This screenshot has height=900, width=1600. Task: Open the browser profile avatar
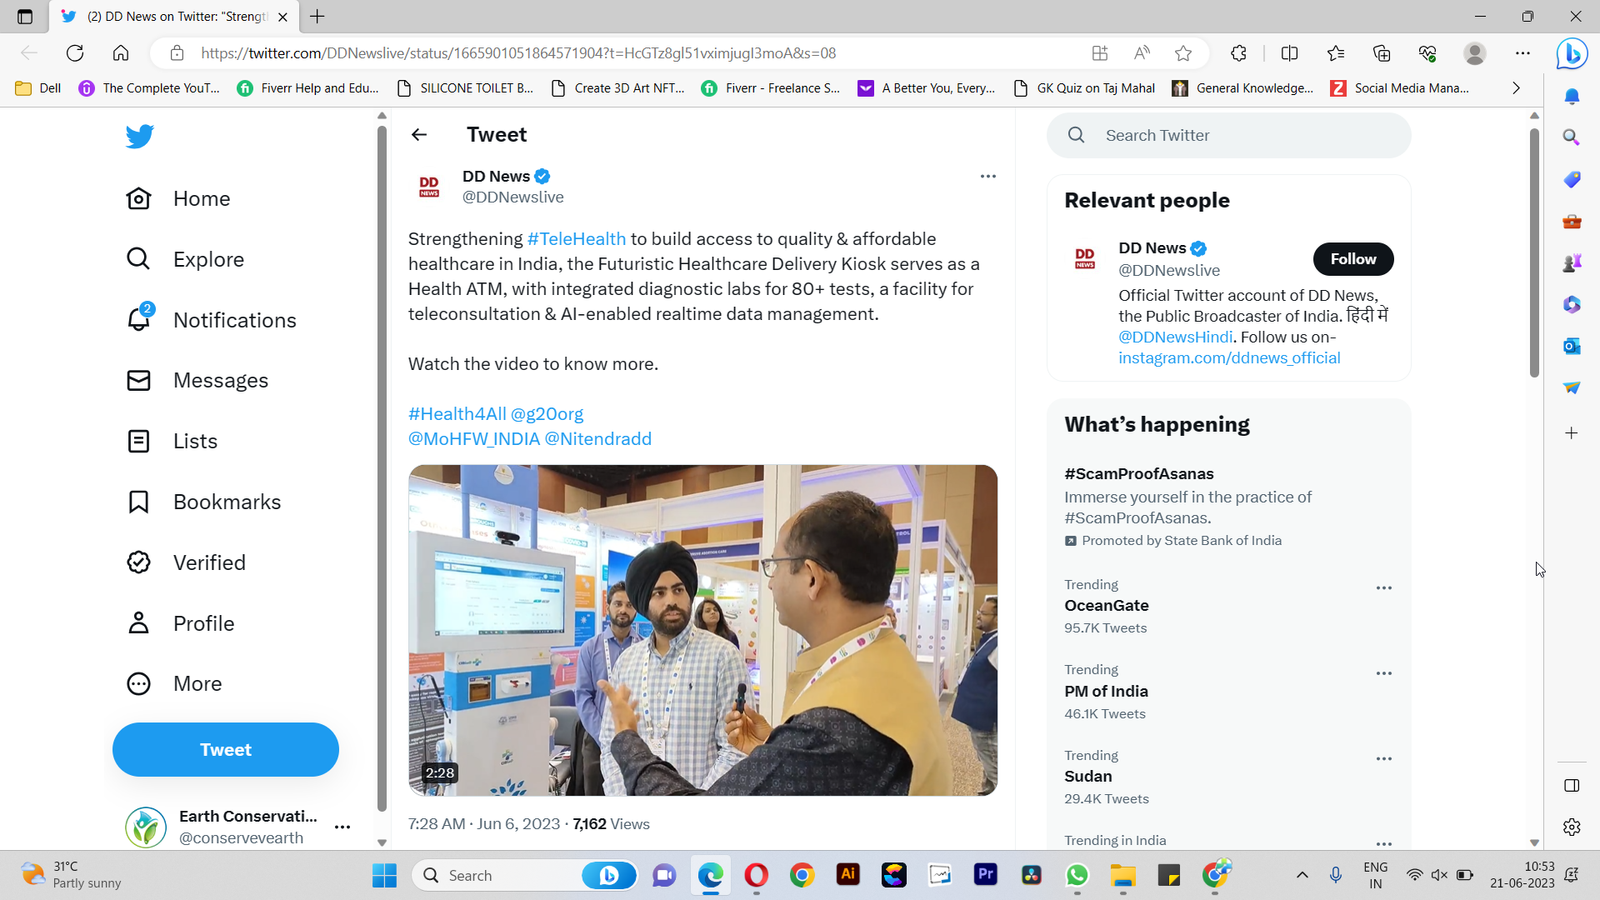tap(1474, 53)
